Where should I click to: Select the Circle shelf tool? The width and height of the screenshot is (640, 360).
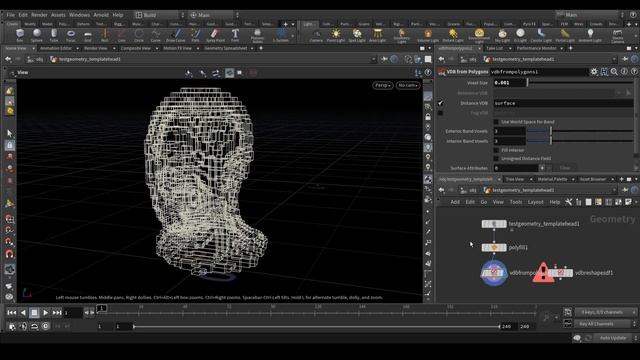tap(139, 35)
